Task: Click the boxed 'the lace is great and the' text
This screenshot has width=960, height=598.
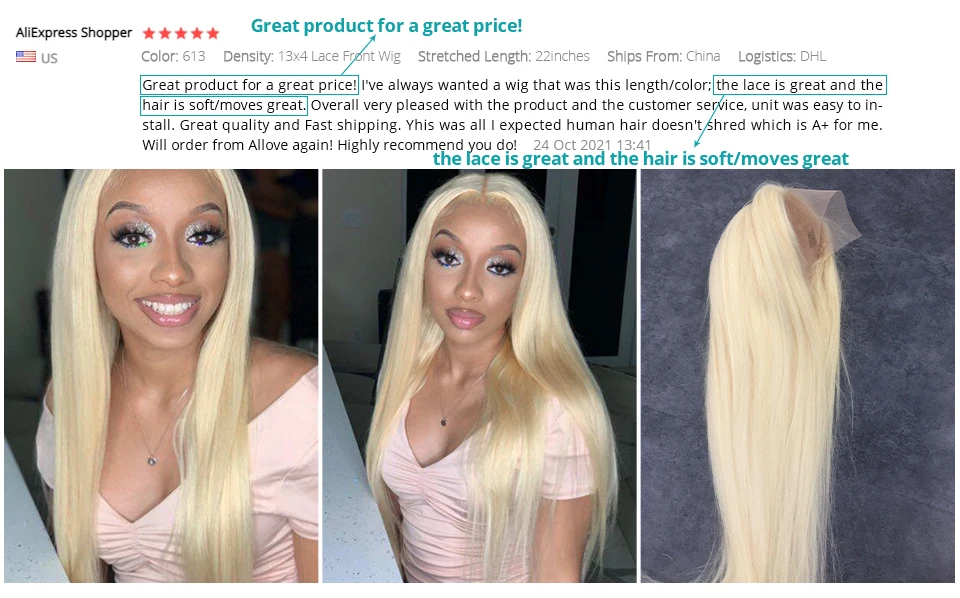Action: tap(800, 85)
